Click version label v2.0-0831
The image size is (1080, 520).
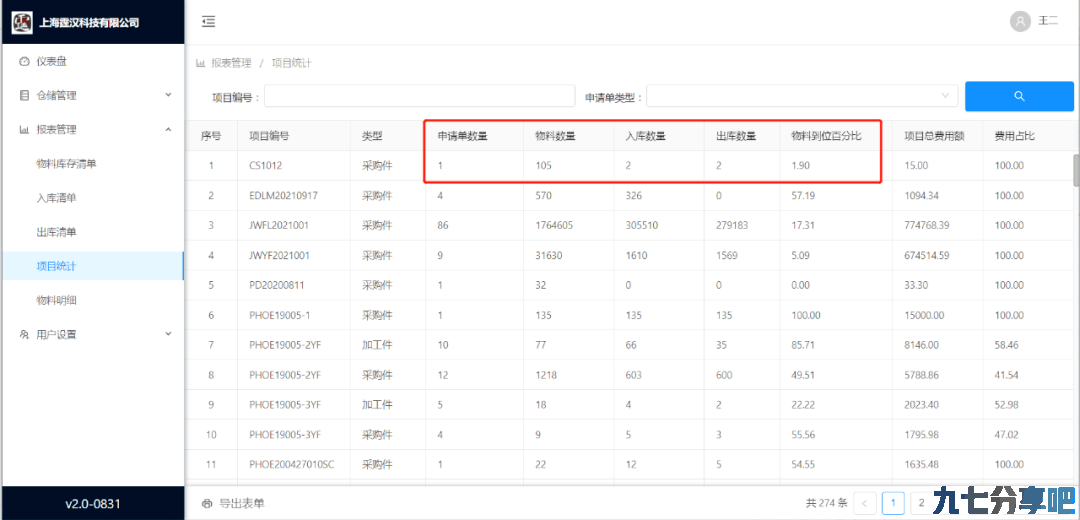tap(92, 504)
